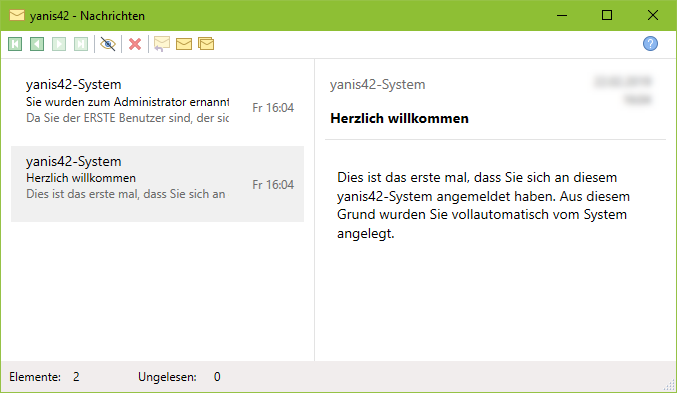
Task: Click the first message's 'Fr 16:04' timestamp
Action: click(273, 108)
